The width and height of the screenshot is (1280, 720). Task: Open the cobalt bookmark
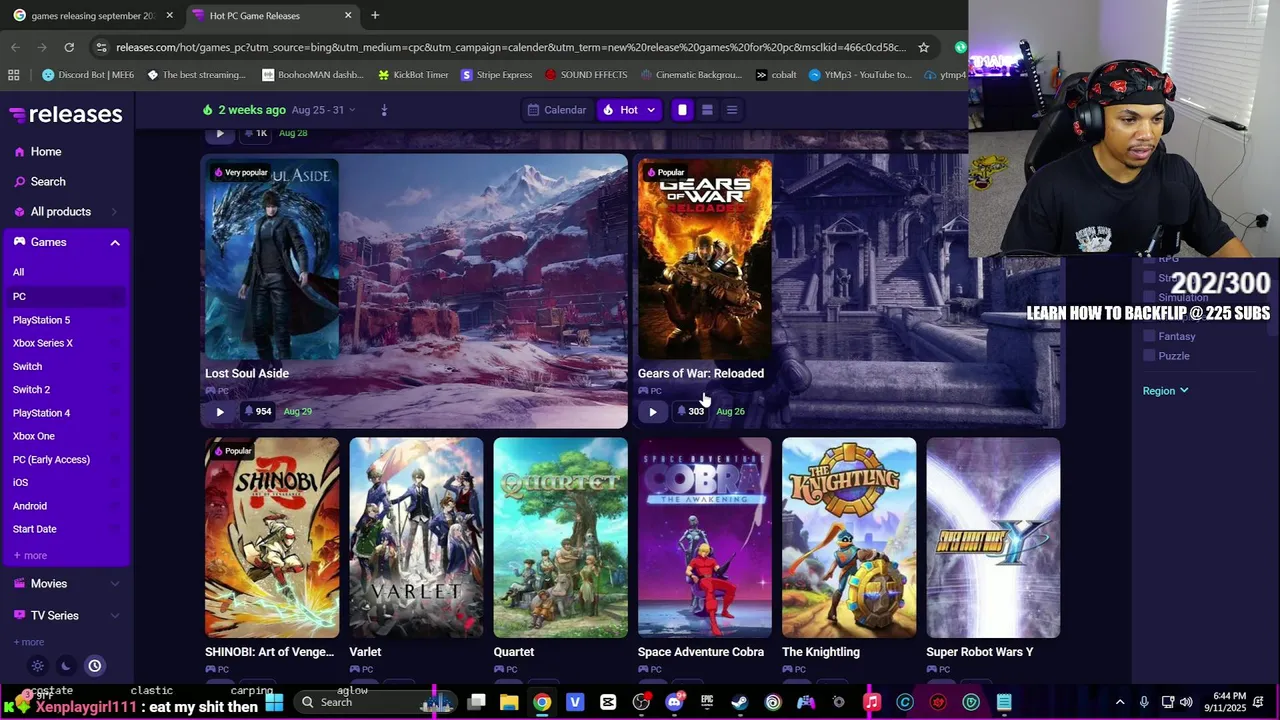coord(776,75)
